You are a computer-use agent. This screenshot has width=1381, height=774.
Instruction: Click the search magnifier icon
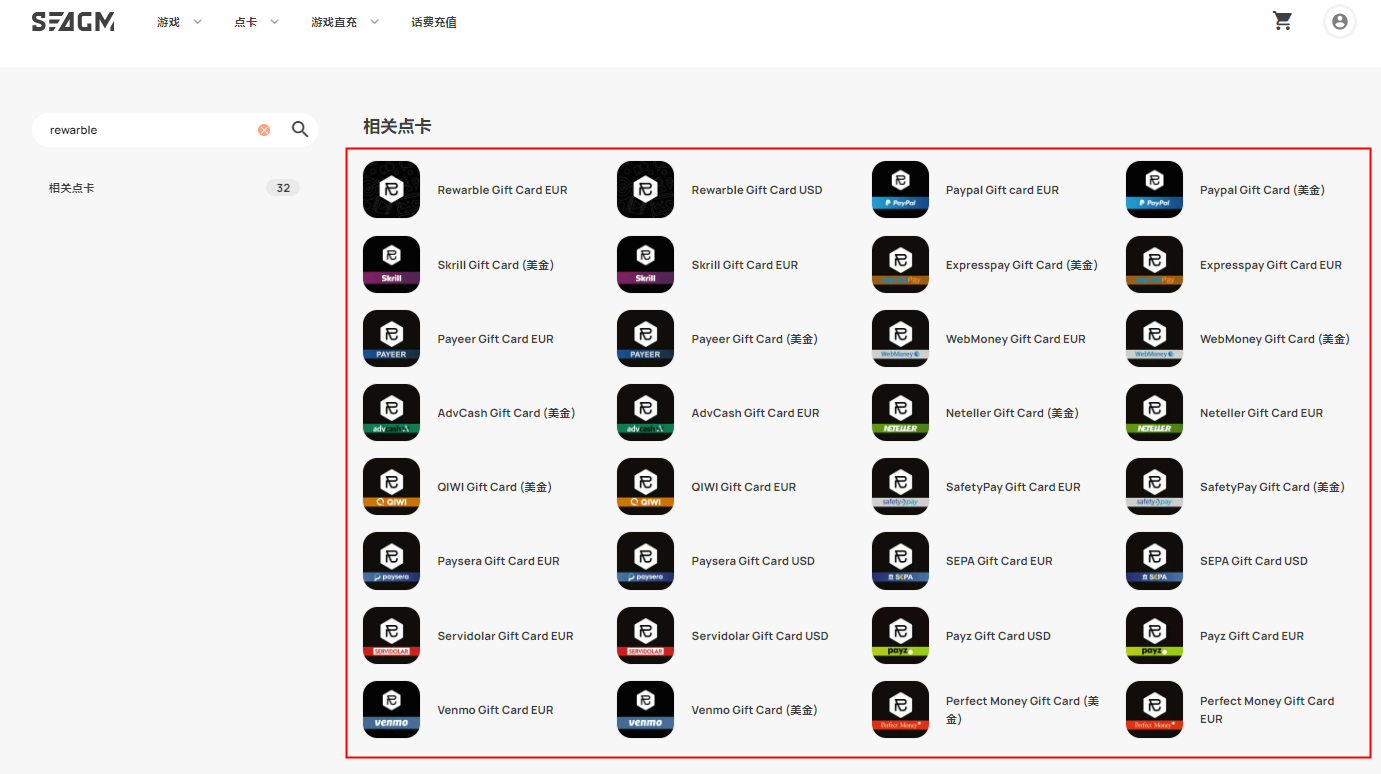pyautogui.click(x=300, y=129)
